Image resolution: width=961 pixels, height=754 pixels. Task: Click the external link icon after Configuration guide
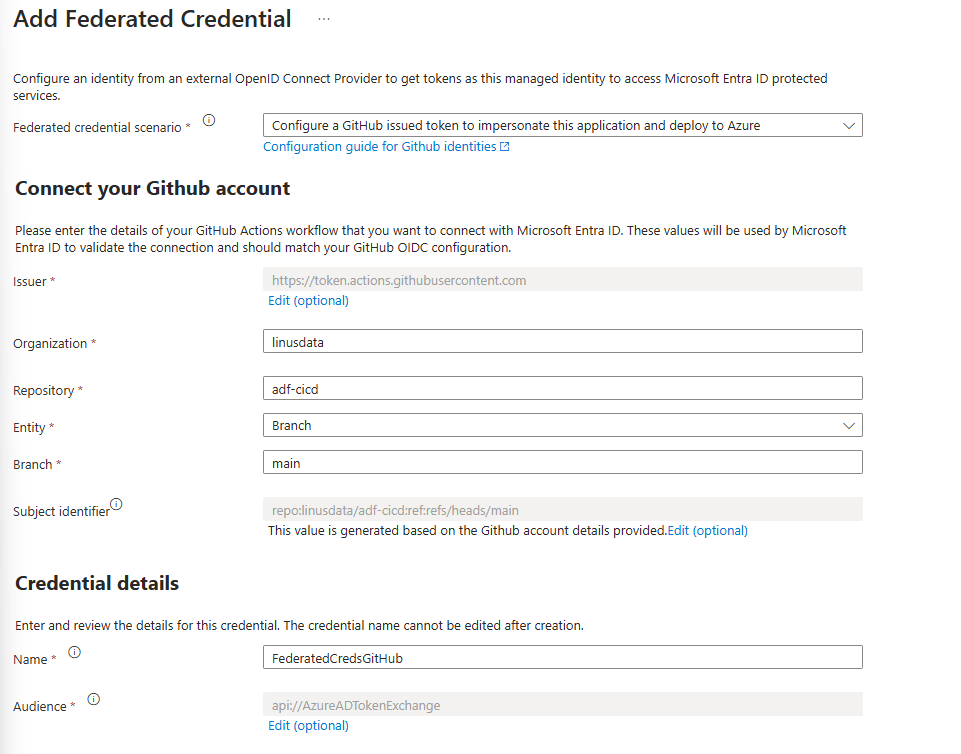click(505, 147)
